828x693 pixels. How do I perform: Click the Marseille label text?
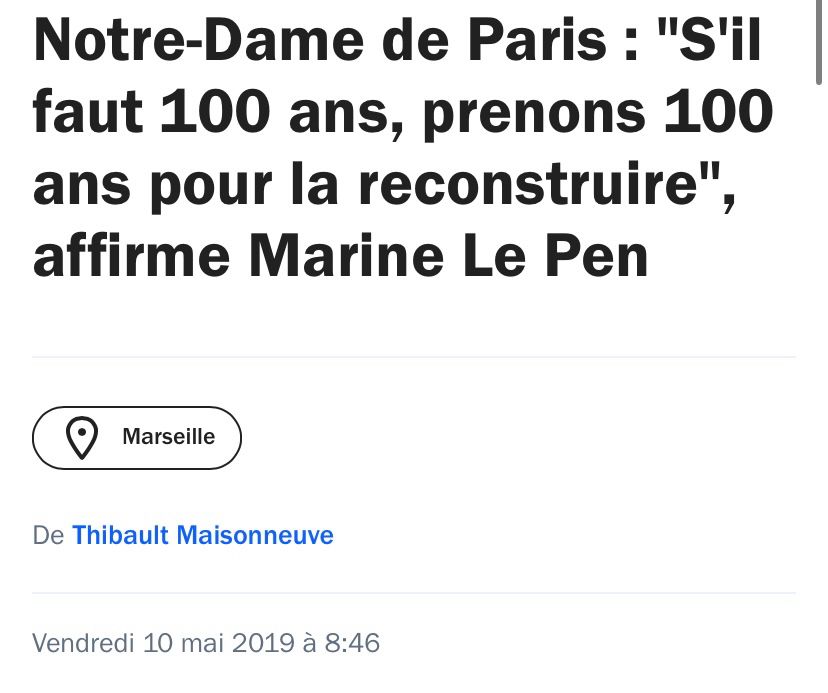coord(168,437)
